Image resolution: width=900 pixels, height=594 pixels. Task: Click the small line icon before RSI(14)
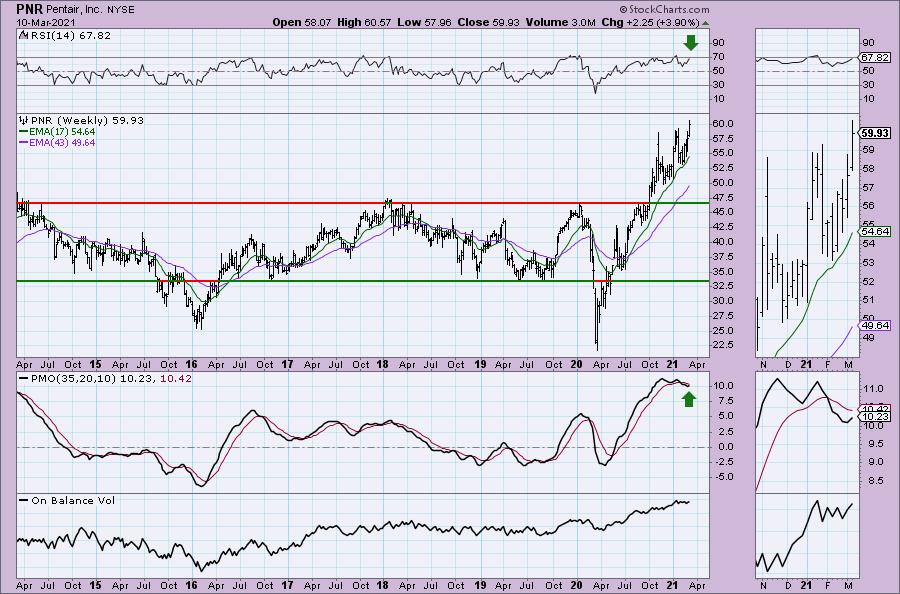coord(24,35)
